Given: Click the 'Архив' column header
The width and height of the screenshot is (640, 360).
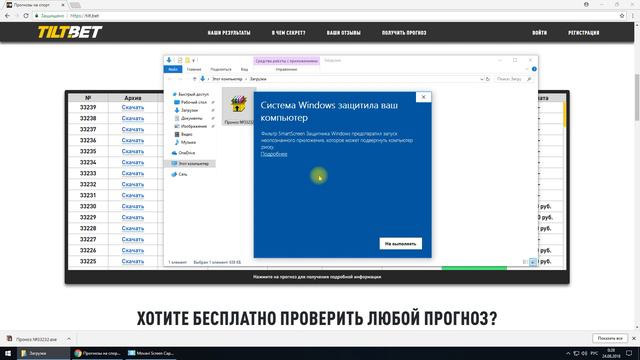Looking at the screenshot, I should coord(133,98).
